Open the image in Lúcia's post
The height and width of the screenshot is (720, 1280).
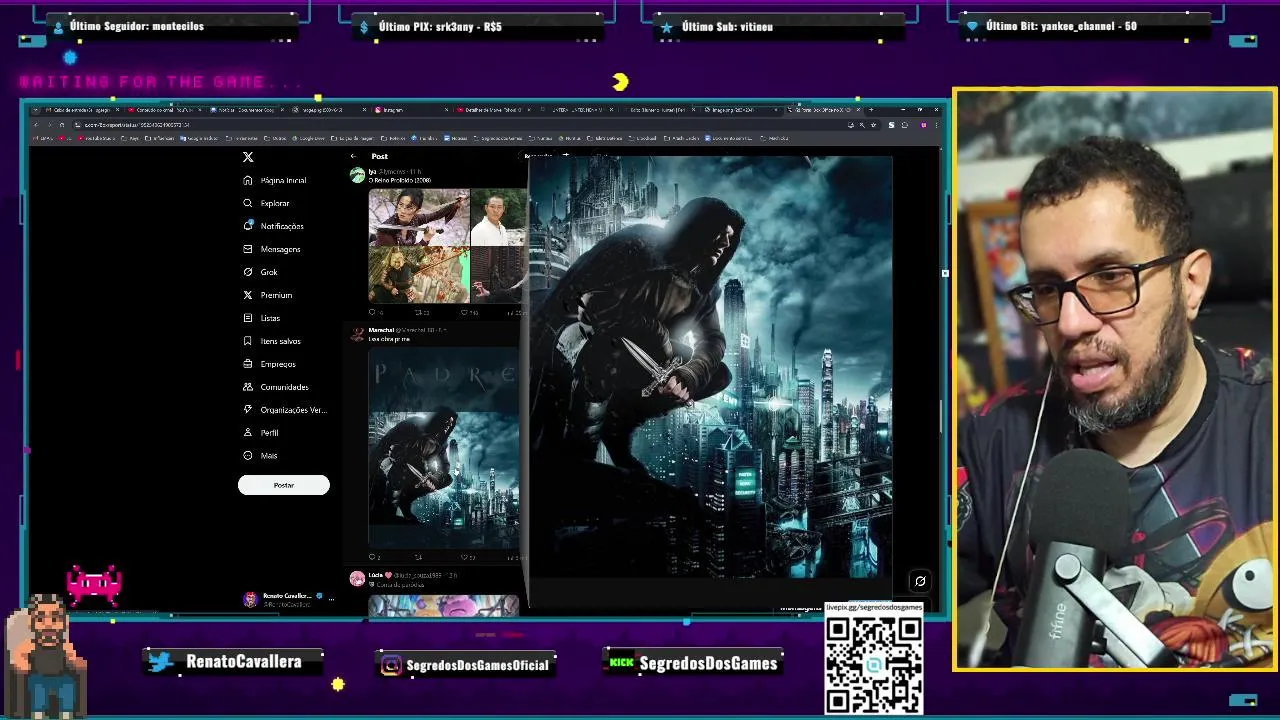click(444, 604)
